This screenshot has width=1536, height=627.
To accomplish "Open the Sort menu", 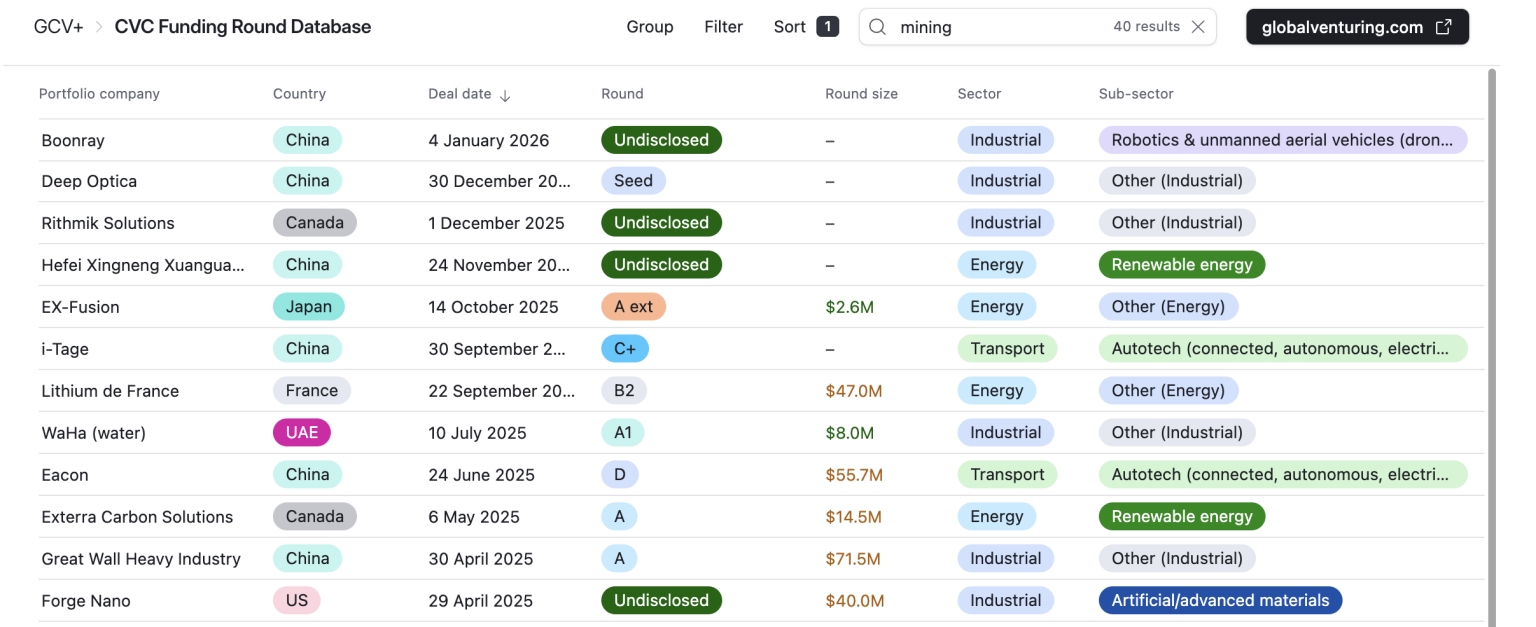I will click(x=789, y=27).
